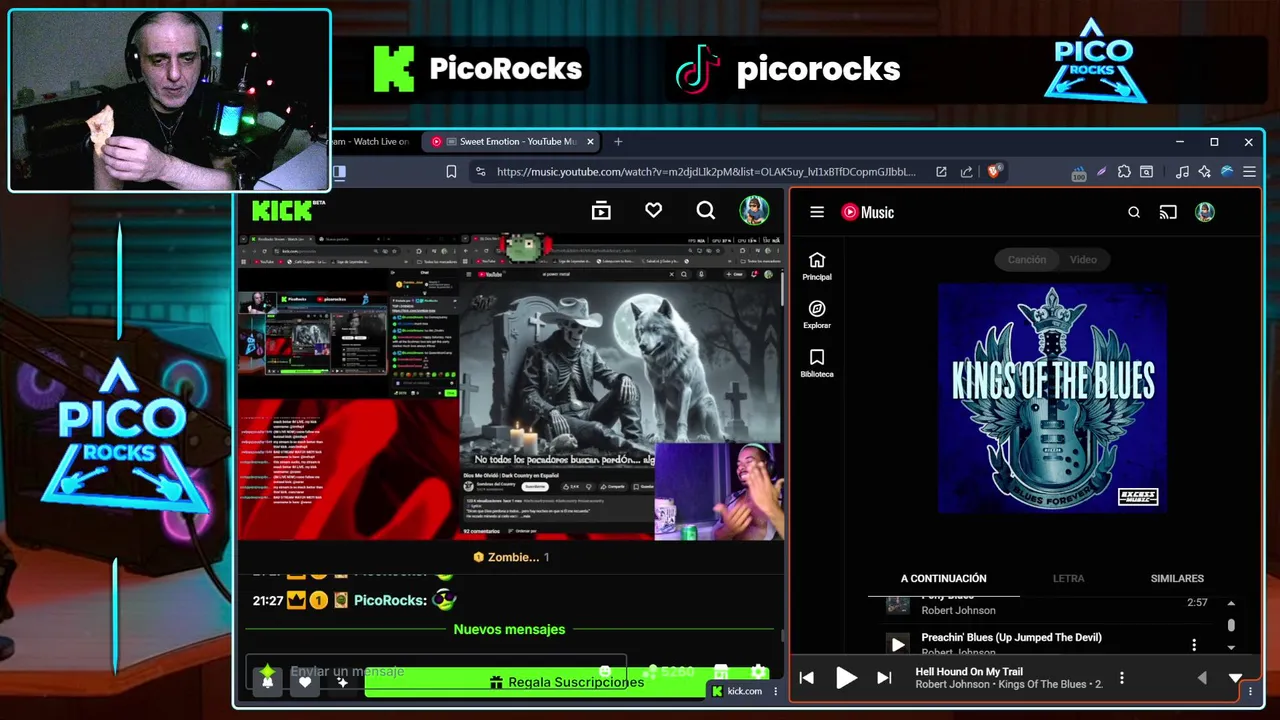Click the Enviar un mensaje input
The image size is (1280, 720).
[436, 672]
